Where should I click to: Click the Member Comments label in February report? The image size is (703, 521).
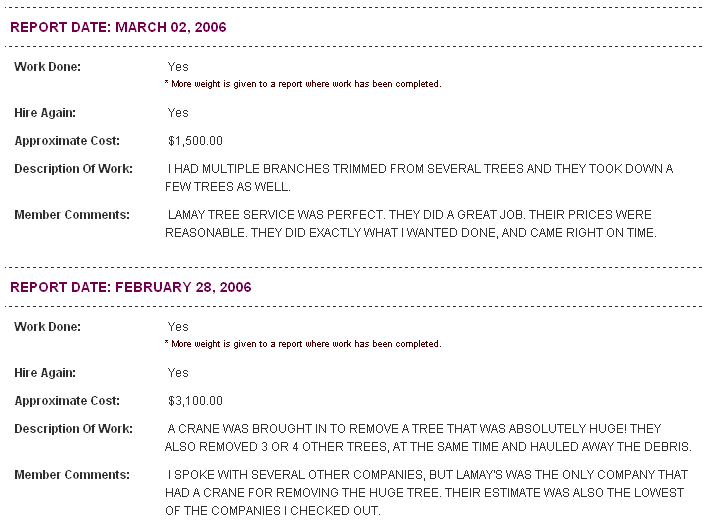point(72,475)
